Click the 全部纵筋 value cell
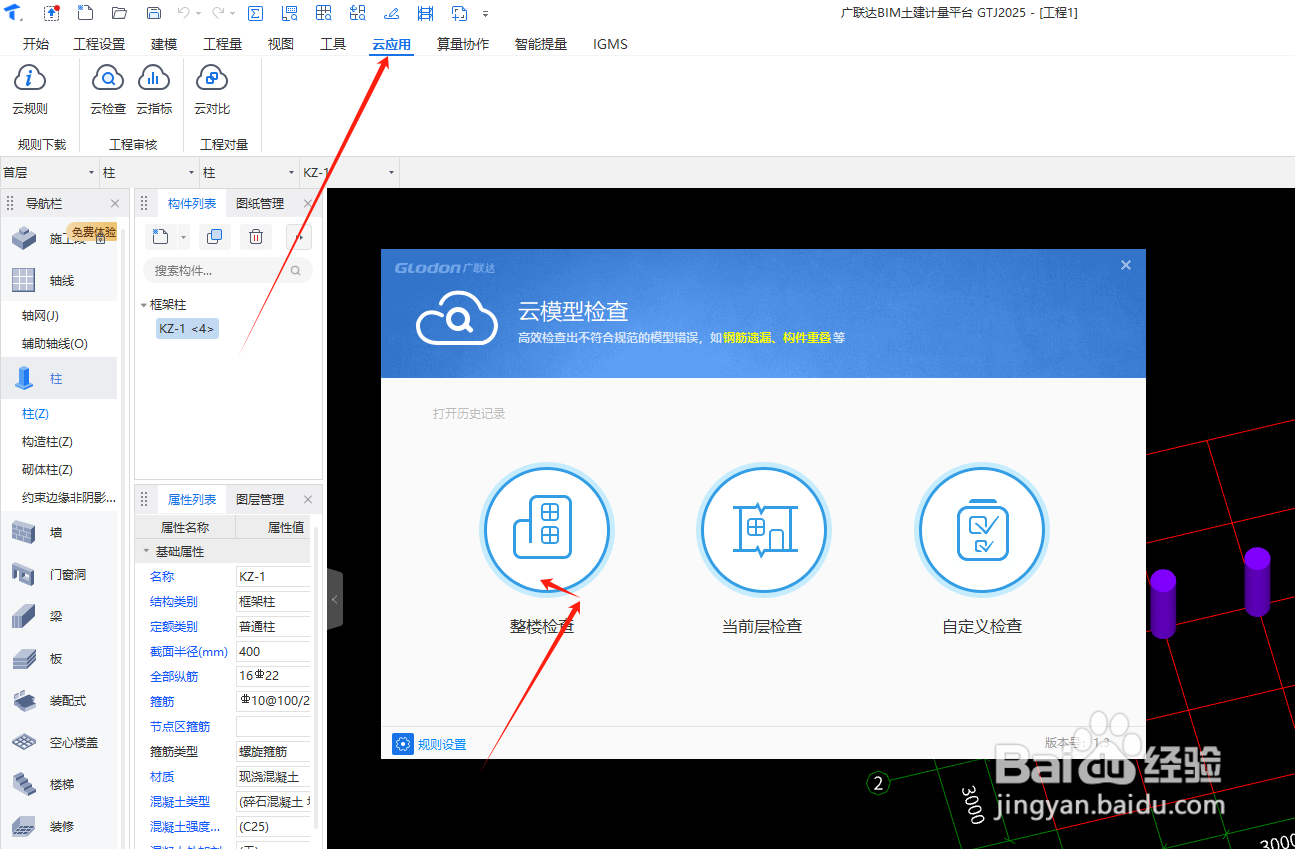Image resolution: width=1295 pixels, height=849 pixels. (273, 676)
